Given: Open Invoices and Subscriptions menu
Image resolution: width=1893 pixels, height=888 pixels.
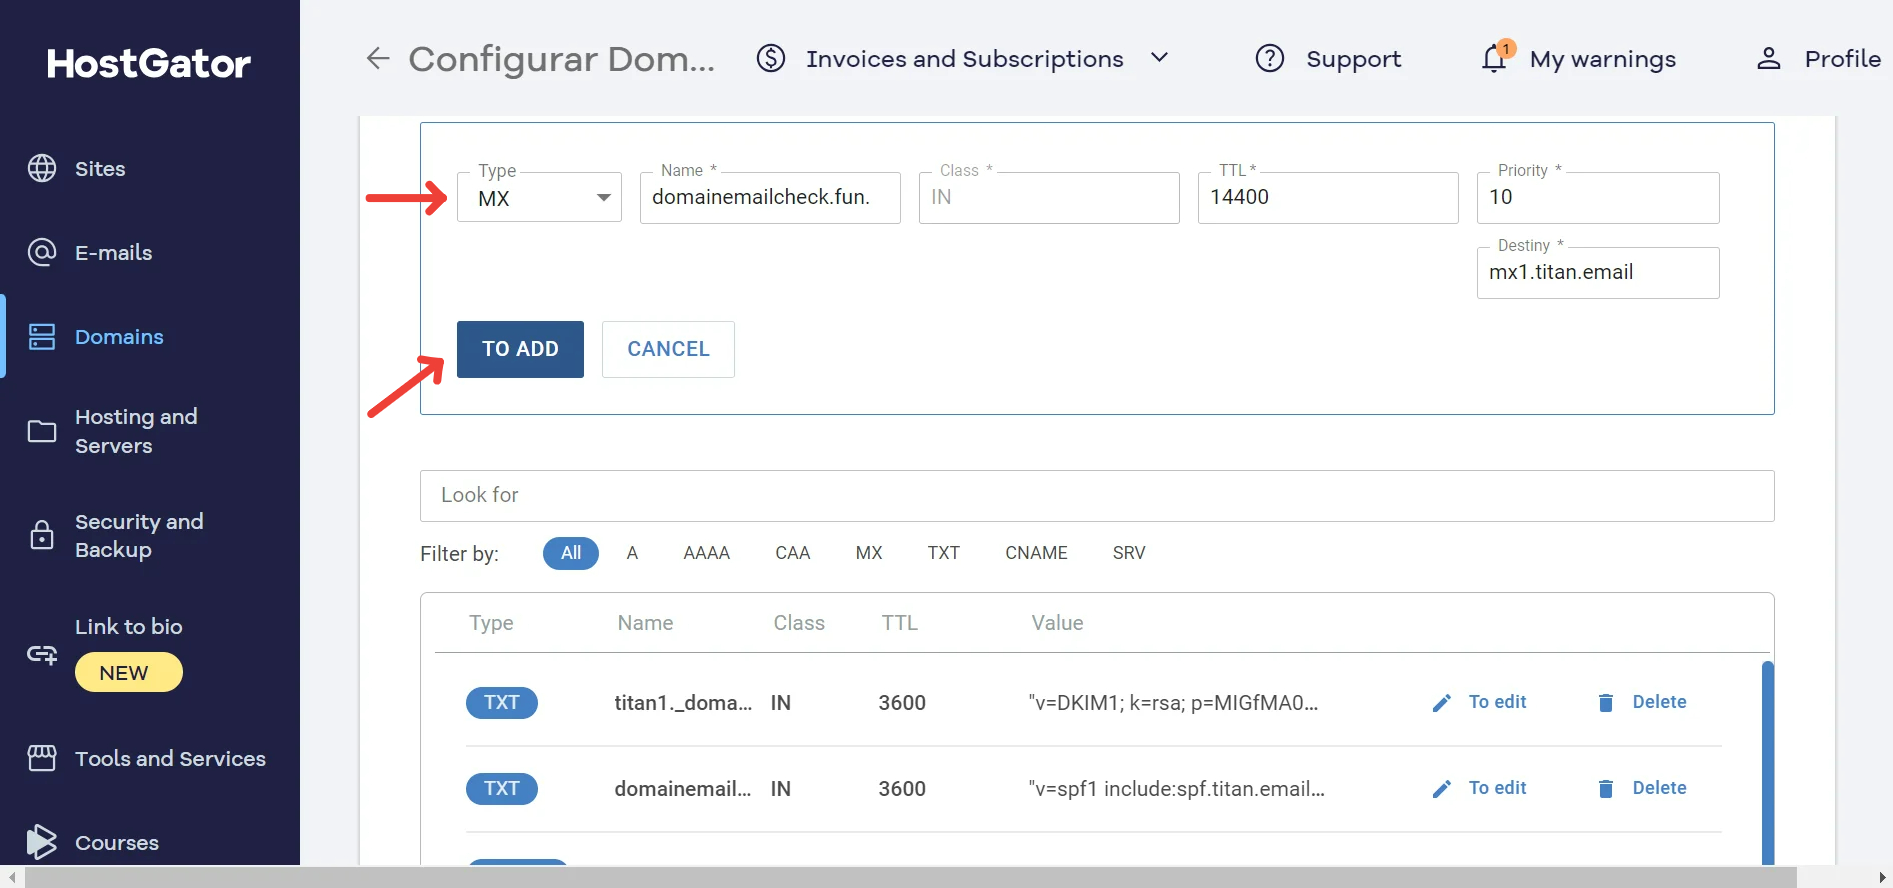Looking at the screenshot, I should click(965, 59).
